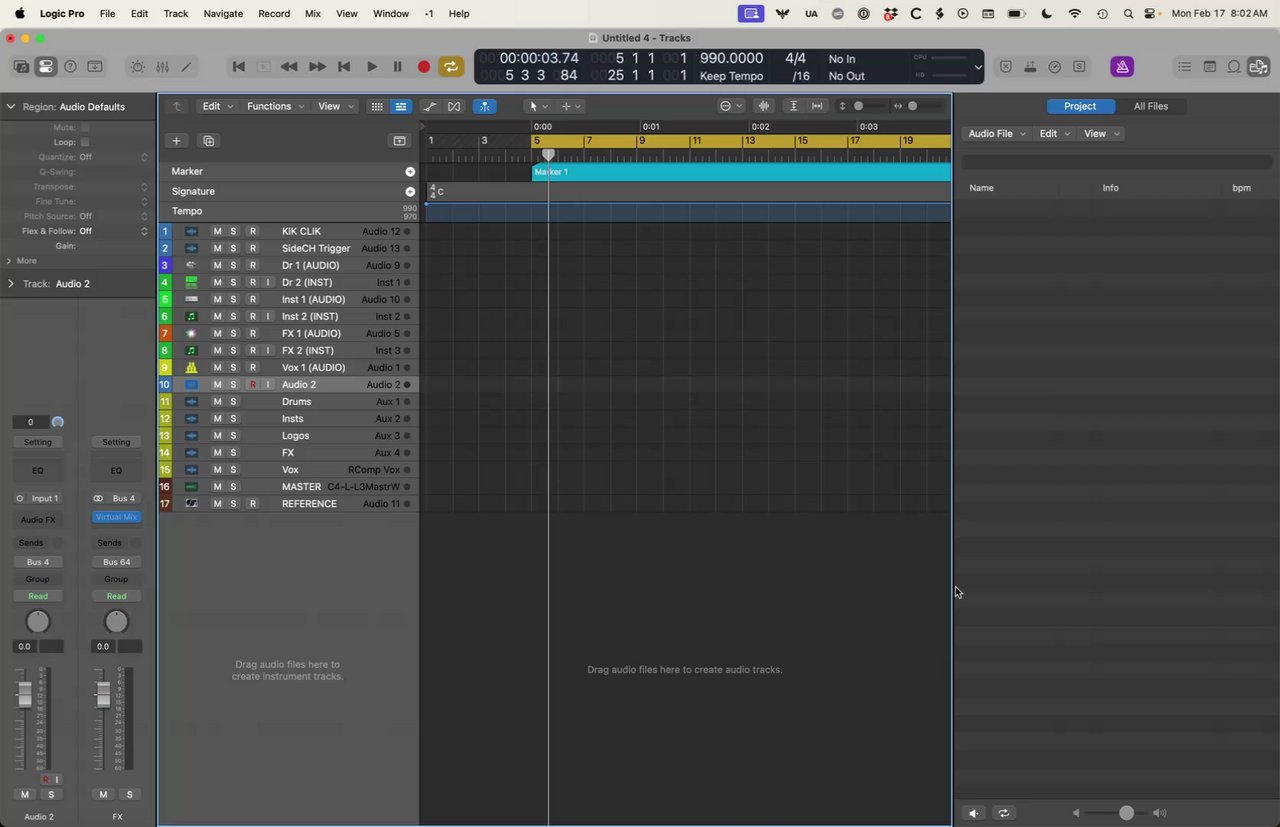Click the browser preview volume slider
This screenshot has height=827, width=1280.
click(x=1118, y=813)
